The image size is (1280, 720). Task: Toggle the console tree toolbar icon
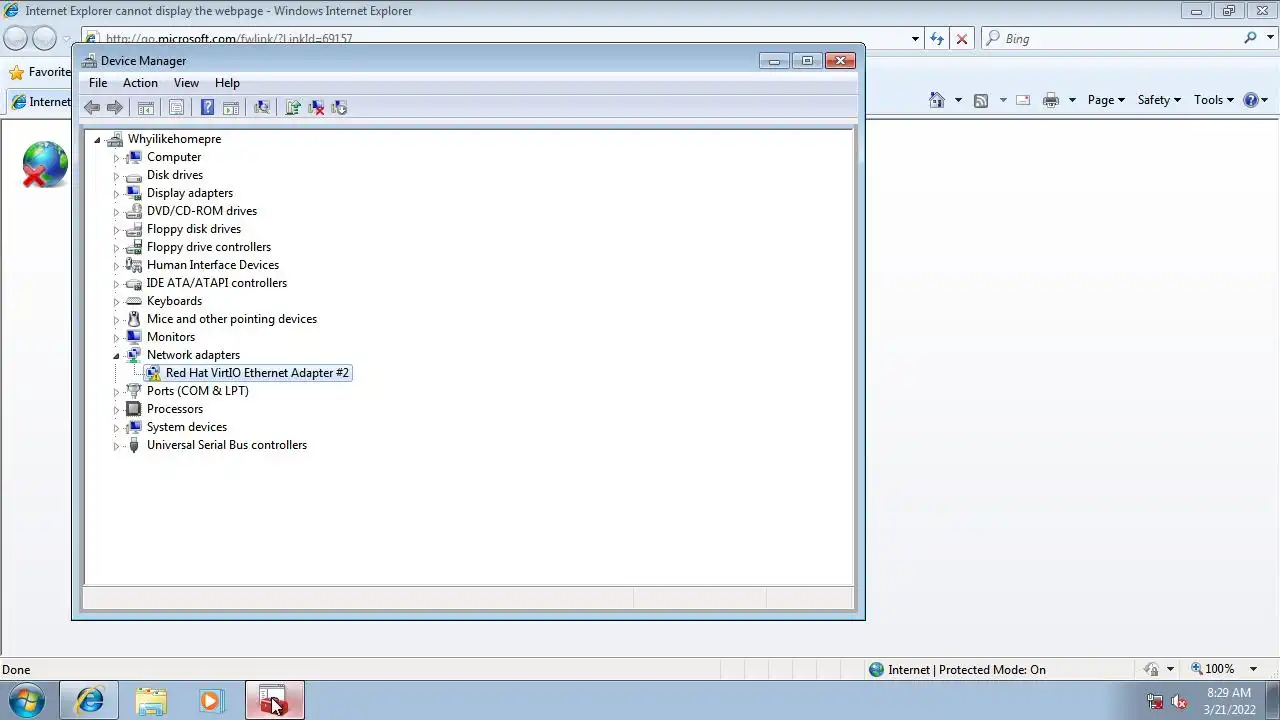pyautogui.click(x=146, y=107)
